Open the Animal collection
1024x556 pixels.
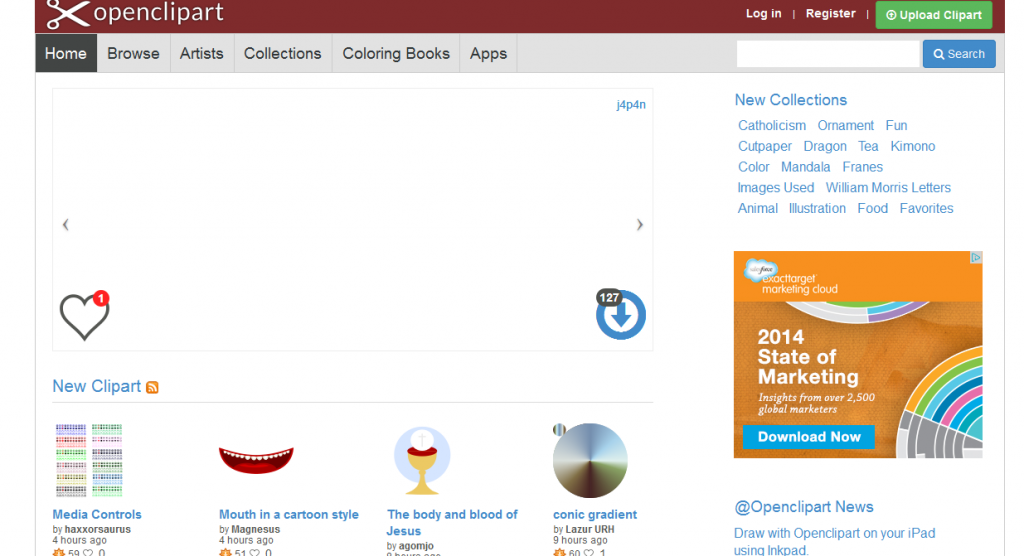click(758, 208)
